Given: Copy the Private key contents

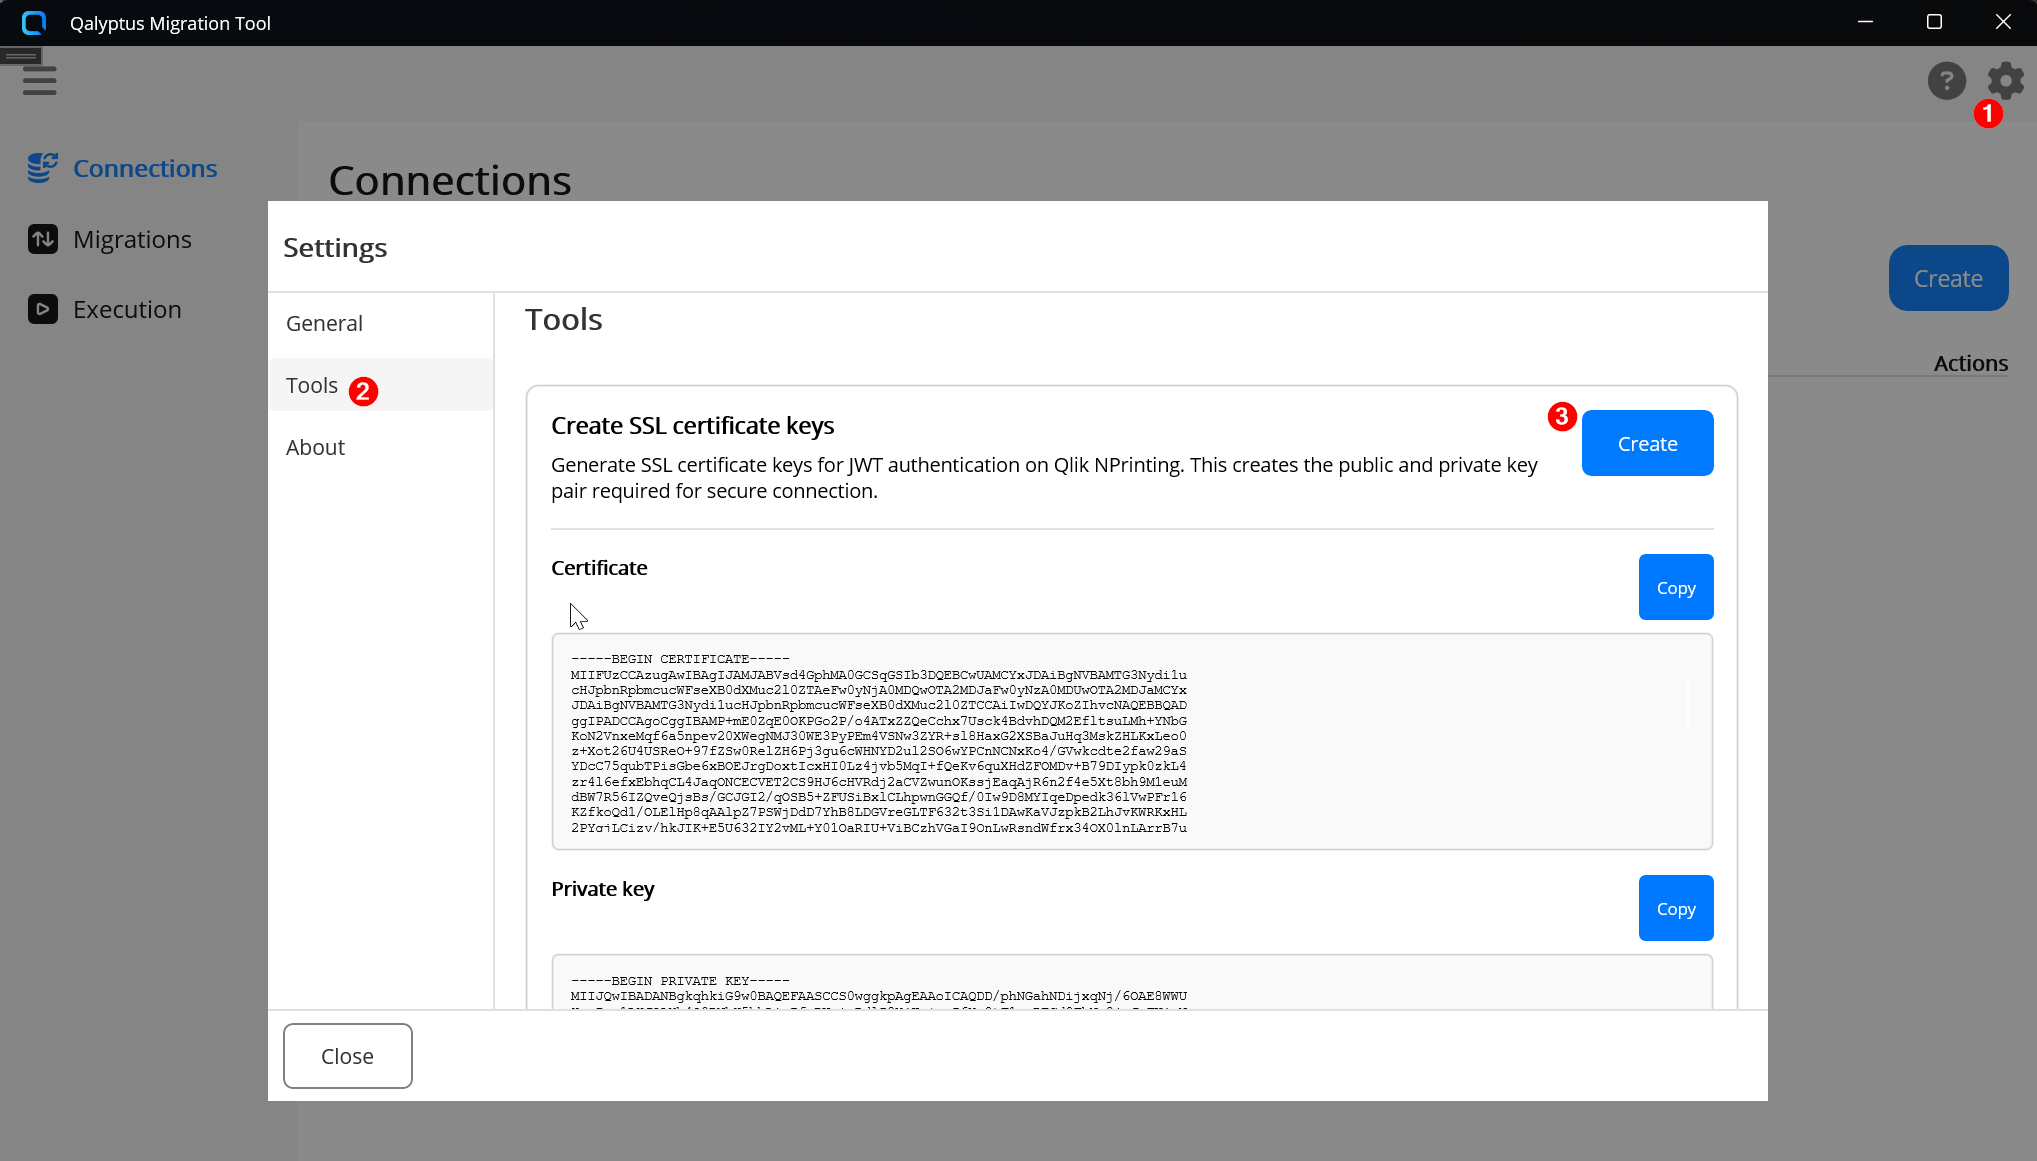Looking at the screenshot, I should 1675,908.
